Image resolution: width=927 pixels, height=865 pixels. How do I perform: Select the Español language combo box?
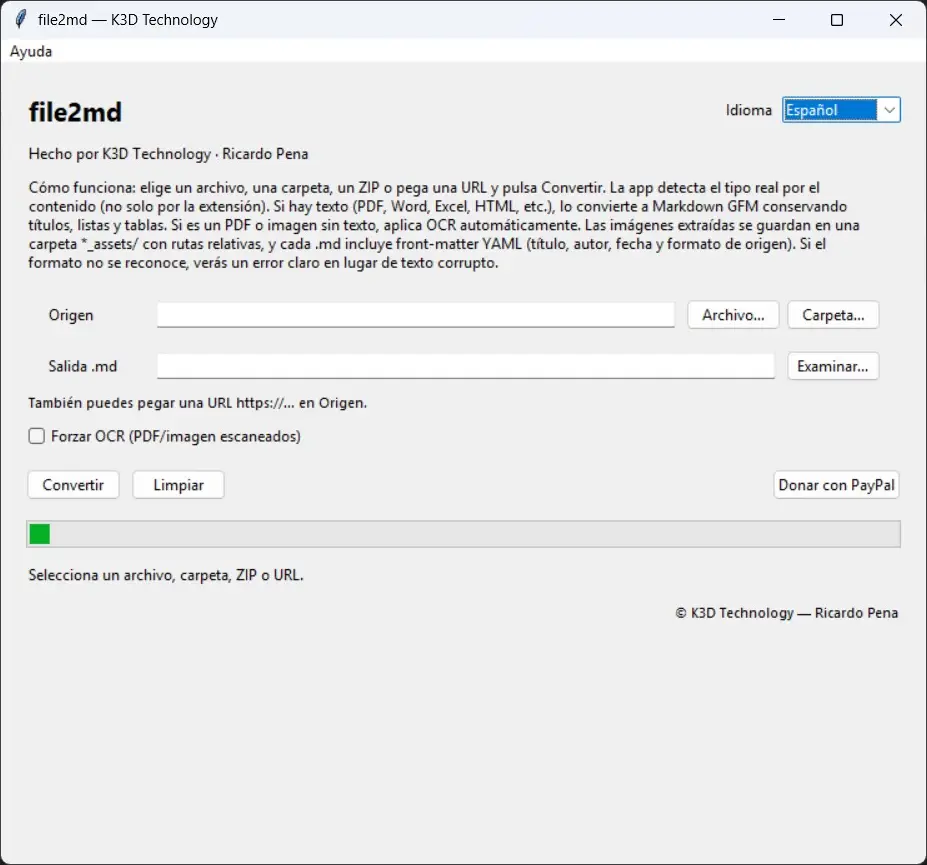[841, 110]
